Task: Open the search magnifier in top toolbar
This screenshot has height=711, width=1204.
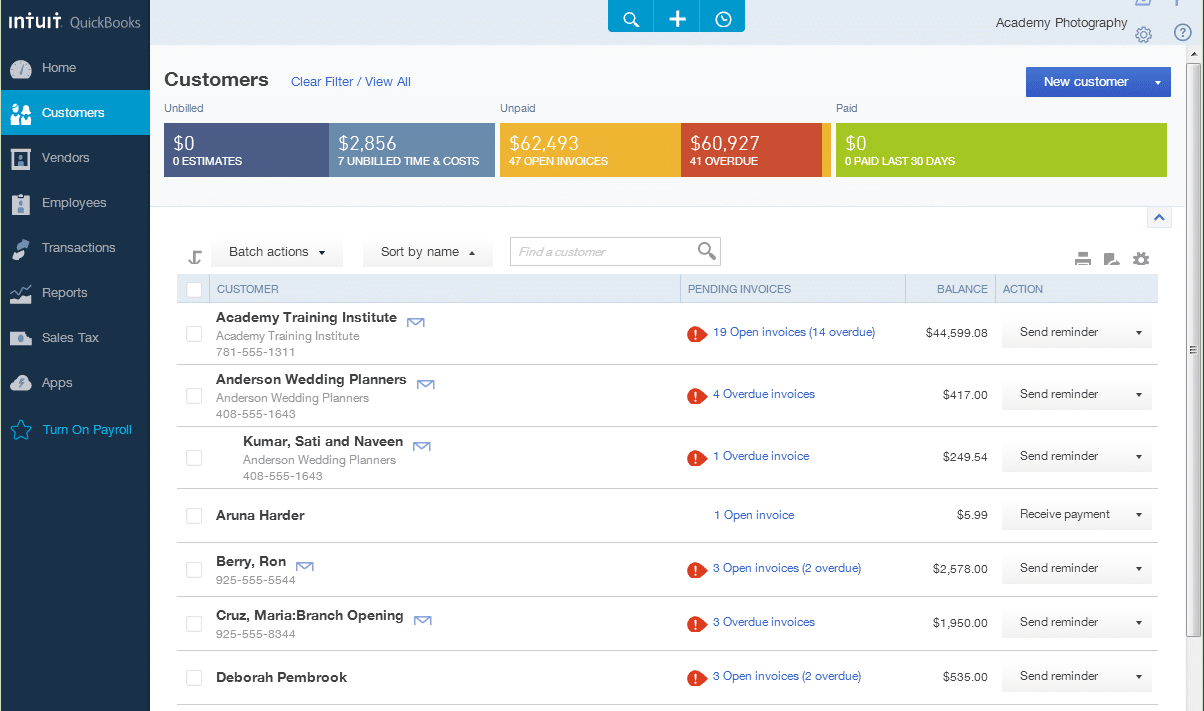Action: click(x=631, y=19)
